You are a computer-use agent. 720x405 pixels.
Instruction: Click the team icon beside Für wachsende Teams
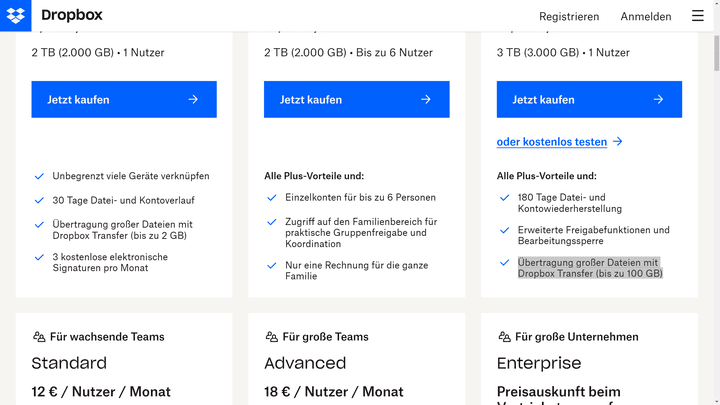[39, 337]
